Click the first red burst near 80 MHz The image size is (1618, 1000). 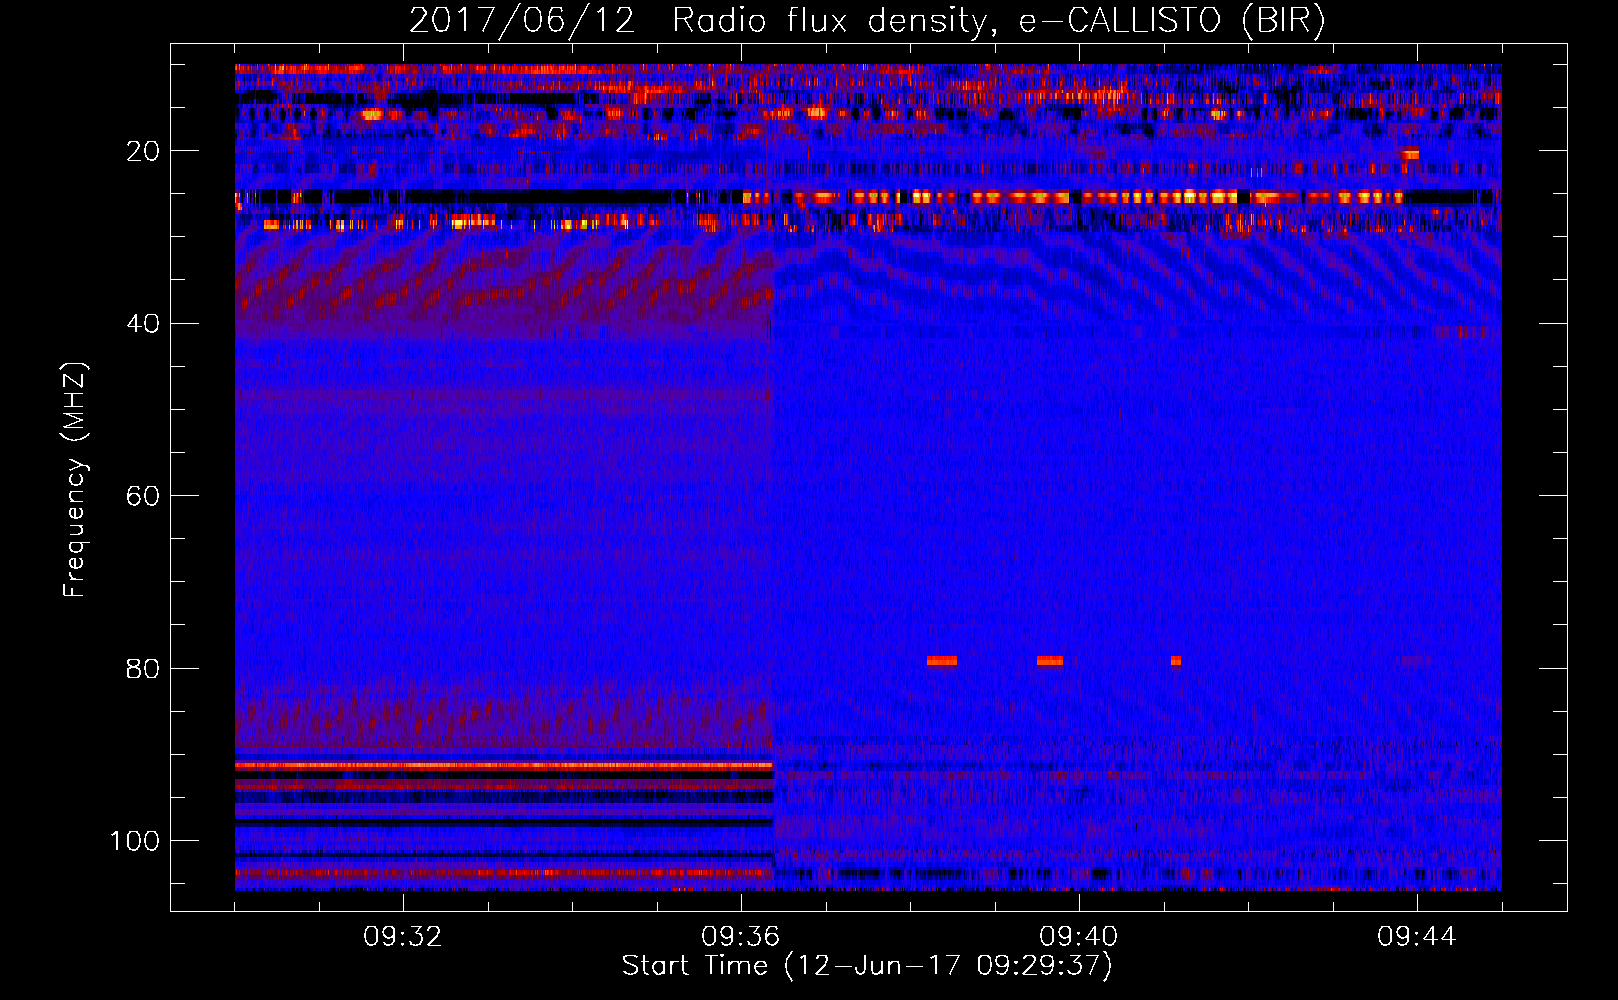click(x=942, y=661)
